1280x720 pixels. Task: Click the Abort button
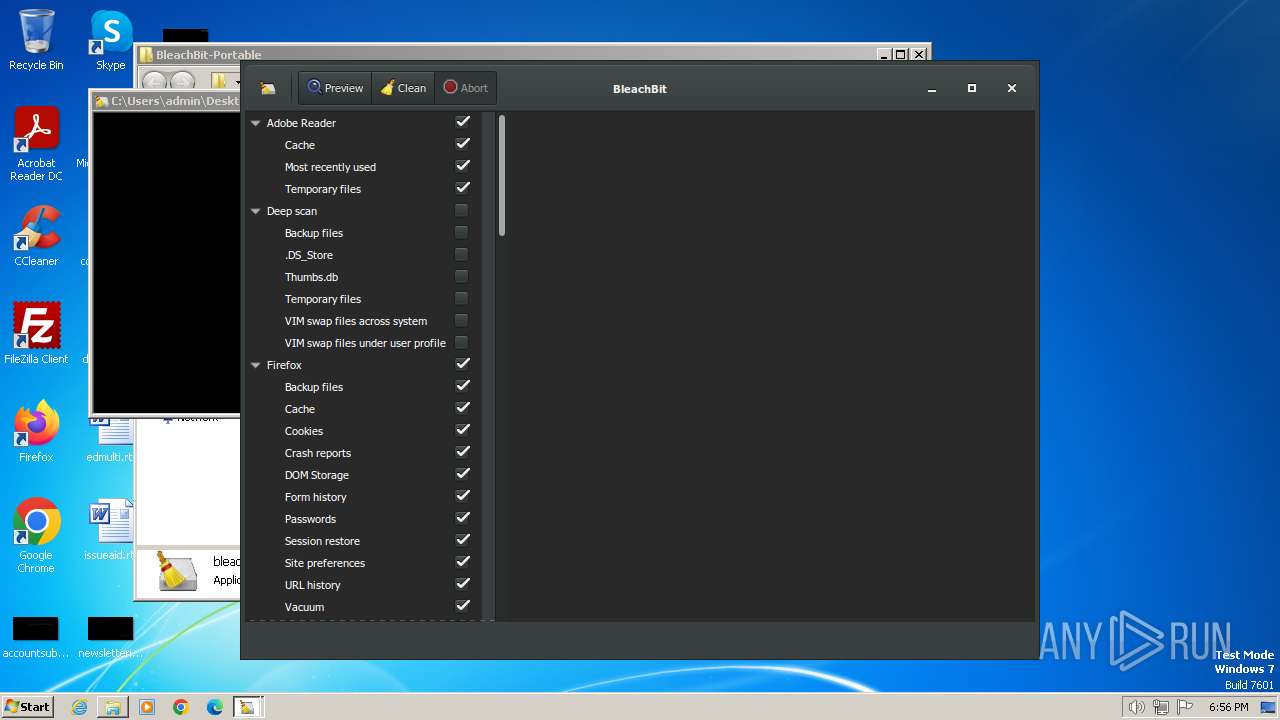pyautogui.click(x=465, y=88)
